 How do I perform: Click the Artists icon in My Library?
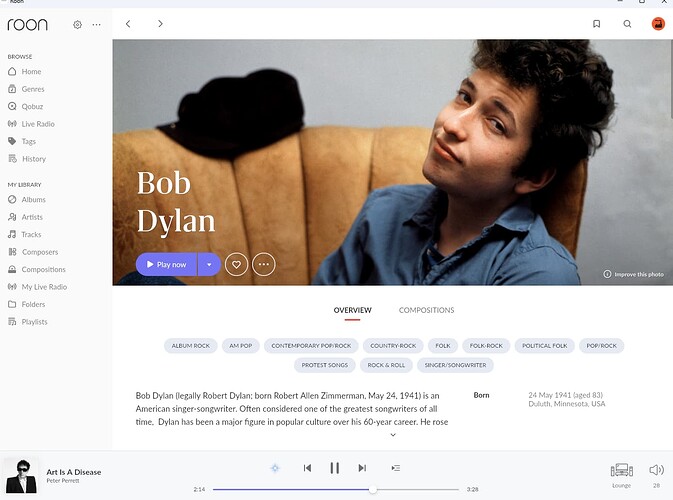click(x=12, y=217)
